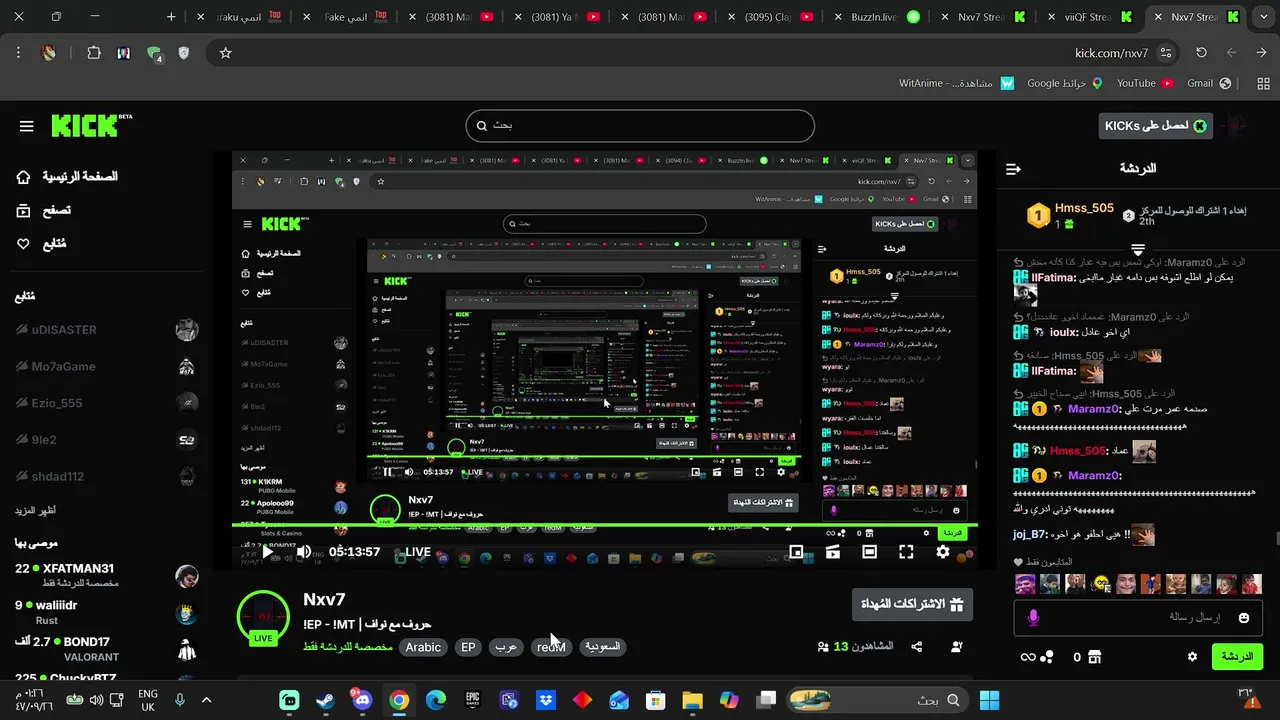The height and width of the screenshot is (720, 1280).
Task: Open the player settings gear
Action: pyautogui.click(x=943, y=552)
